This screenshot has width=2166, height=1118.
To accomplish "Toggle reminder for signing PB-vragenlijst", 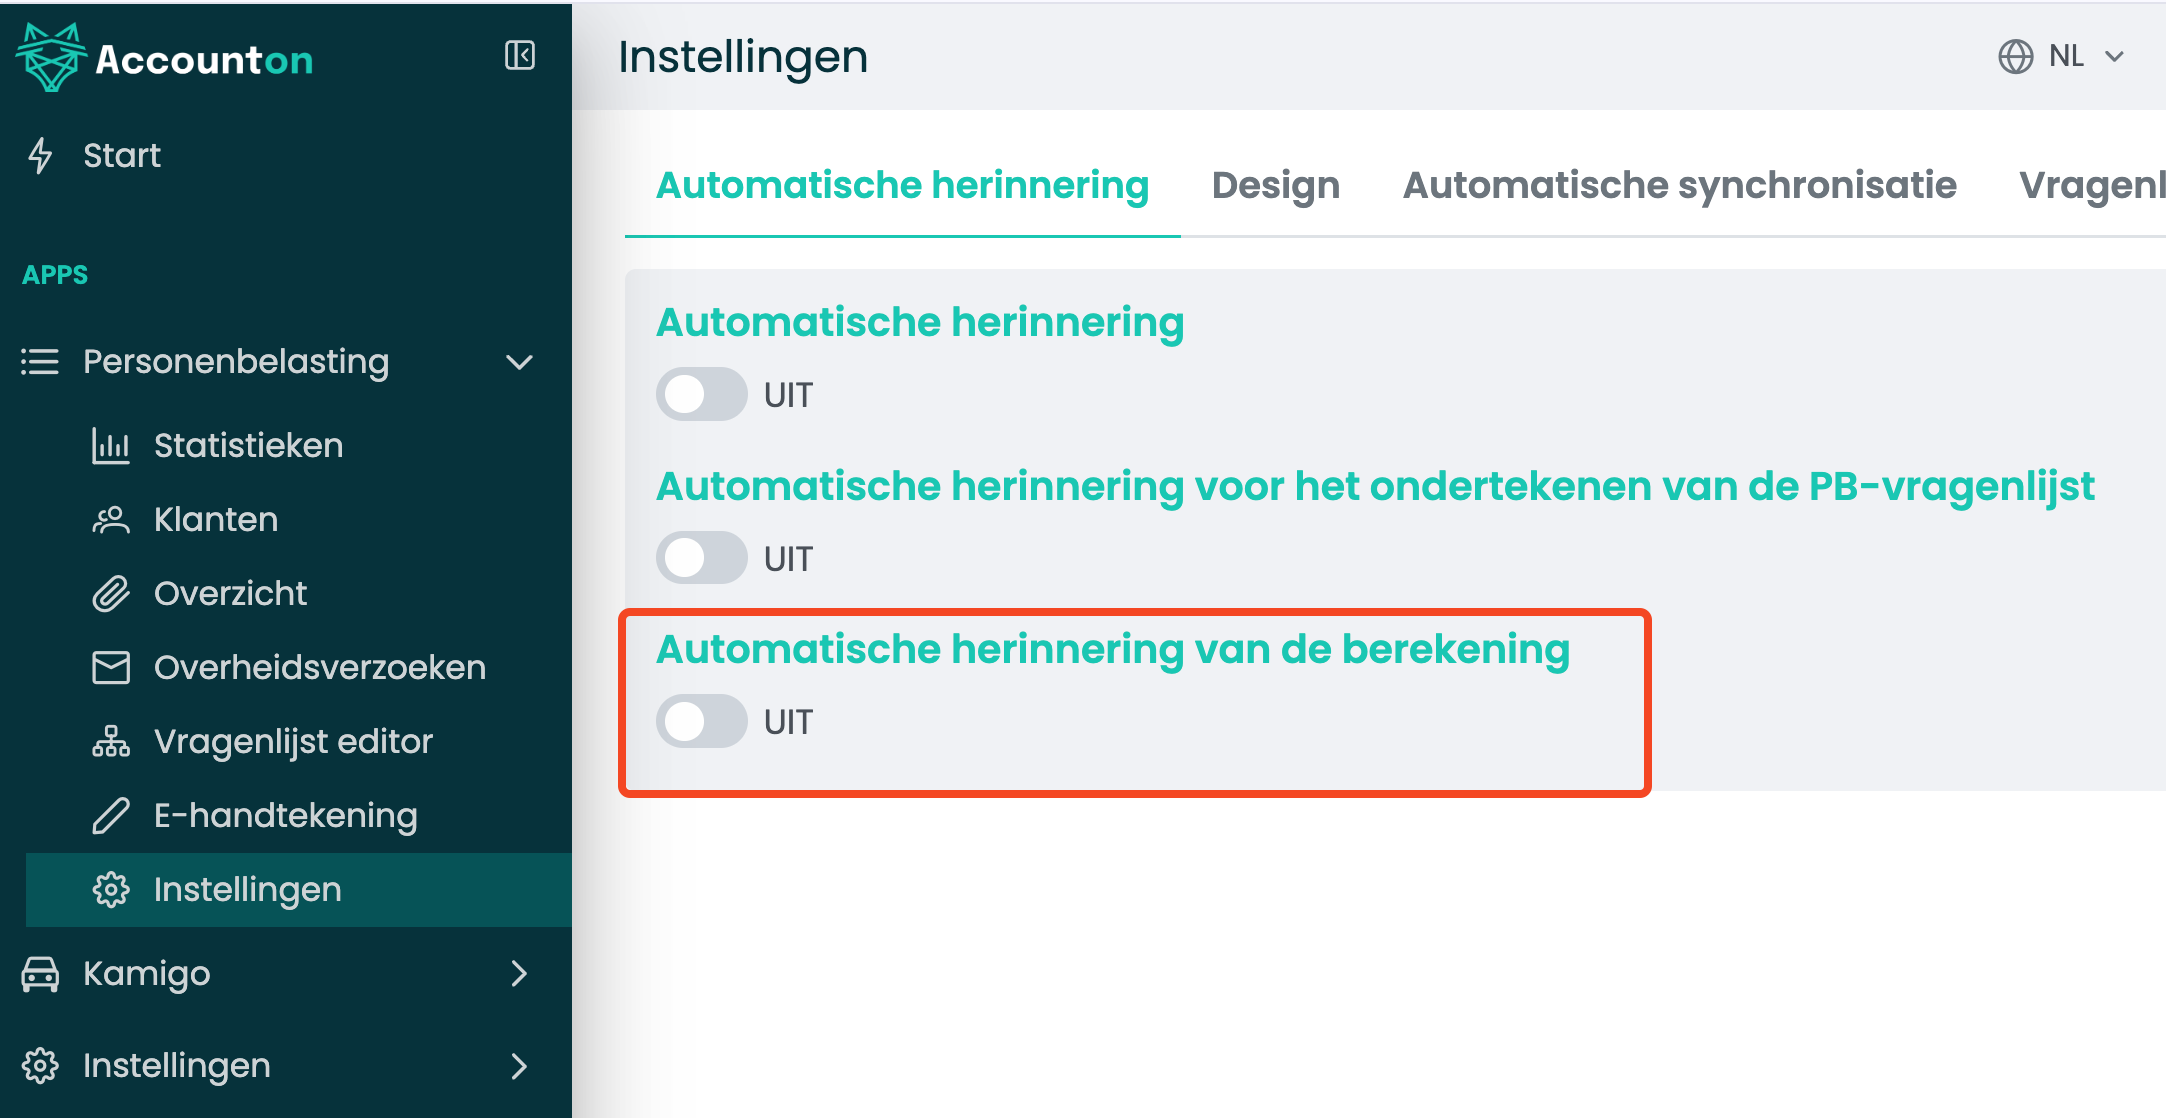I will tap(701, 558).
